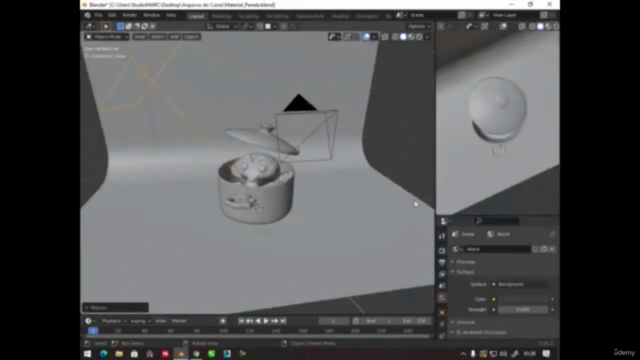Viewport: 640px width, 360px height.
Task: Click the View Layer name field
Action: coord(516,15)
